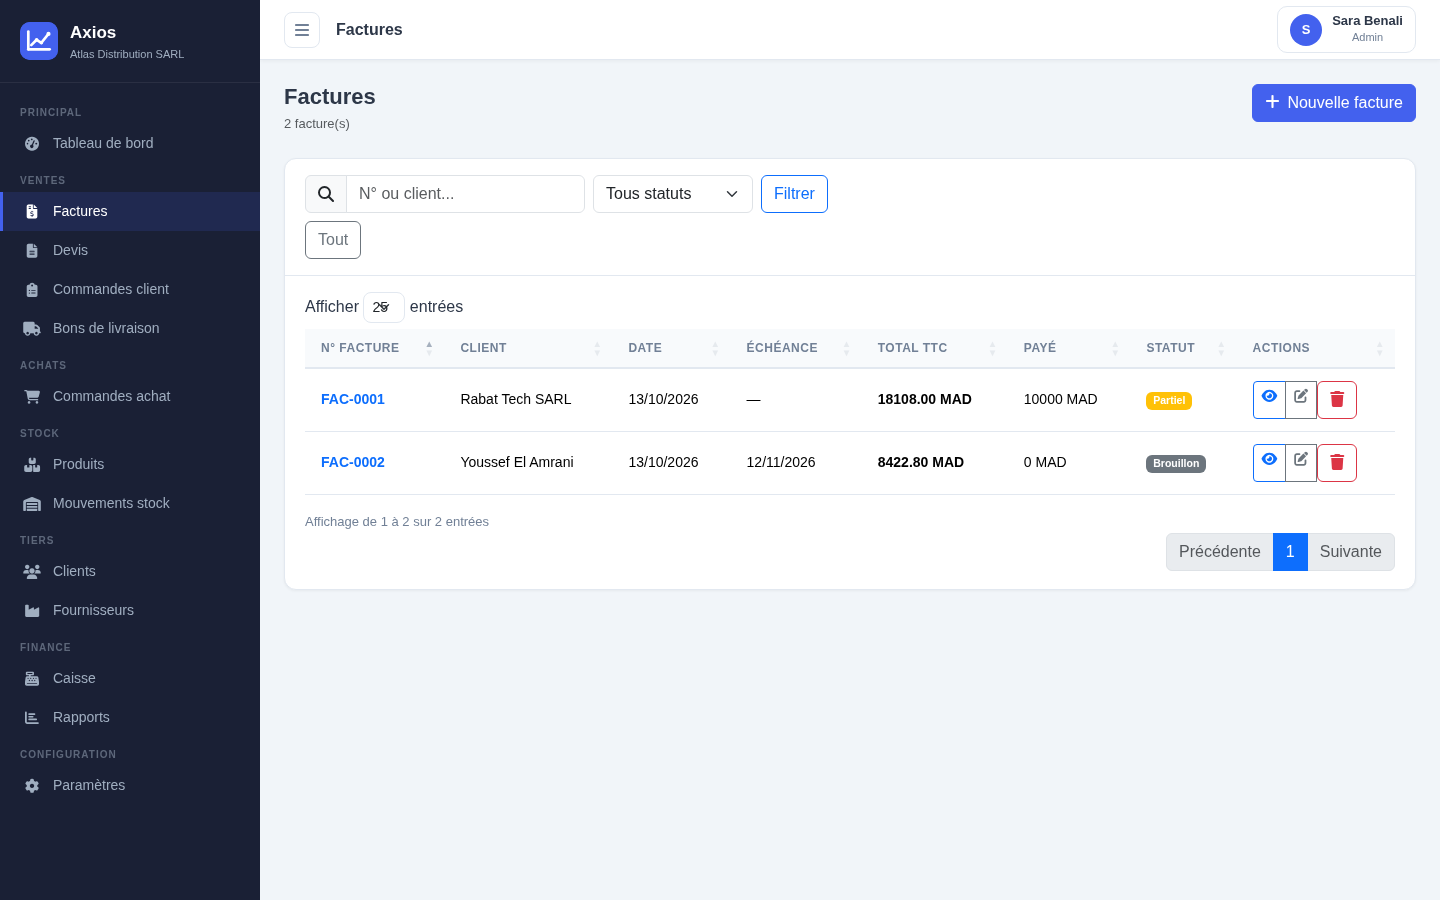
Task: Select Factures in sidebar
Action: coord(130,211)
